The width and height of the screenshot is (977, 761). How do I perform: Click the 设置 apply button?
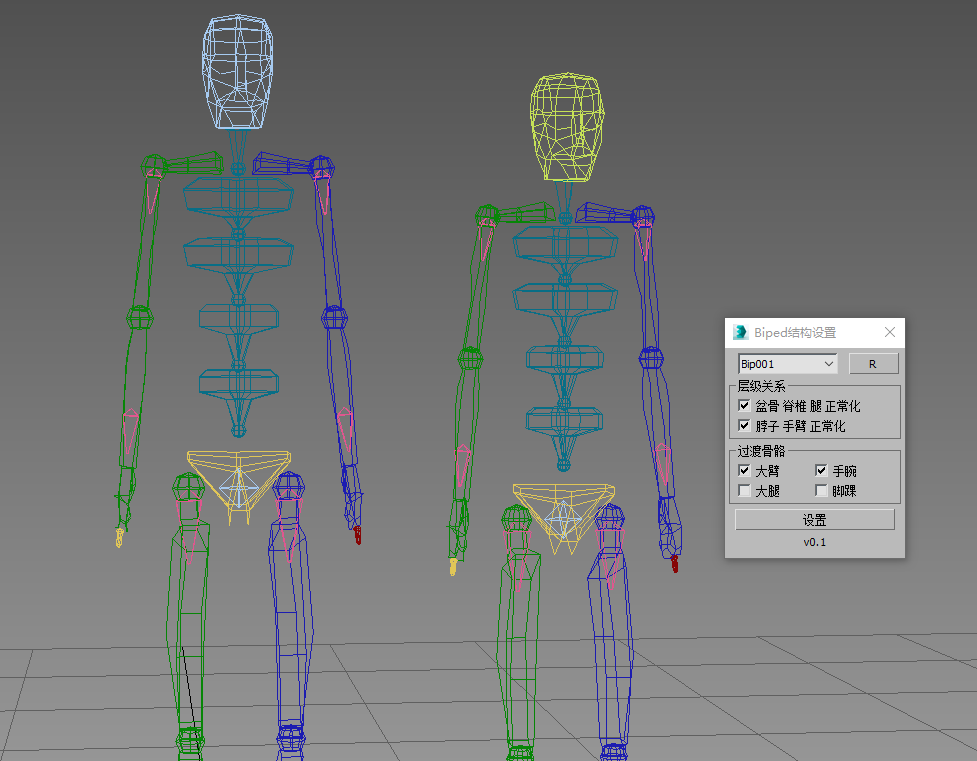(x=814, y=520)
